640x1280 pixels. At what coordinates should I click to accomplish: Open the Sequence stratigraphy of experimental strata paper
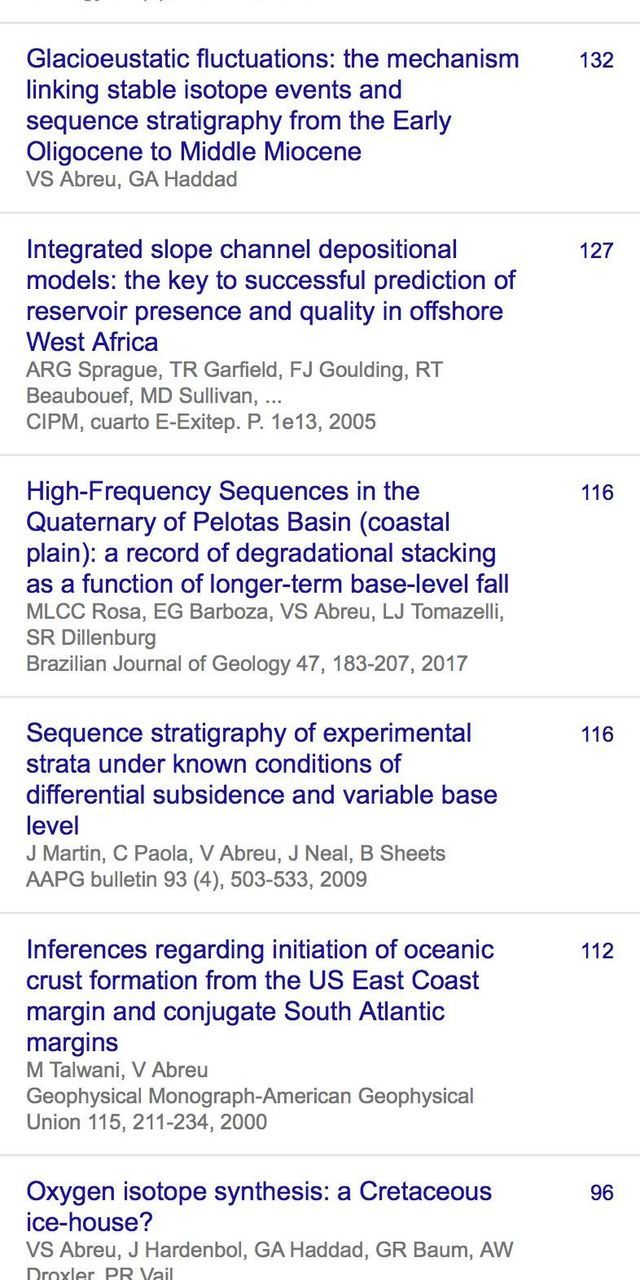coord(261,779)
